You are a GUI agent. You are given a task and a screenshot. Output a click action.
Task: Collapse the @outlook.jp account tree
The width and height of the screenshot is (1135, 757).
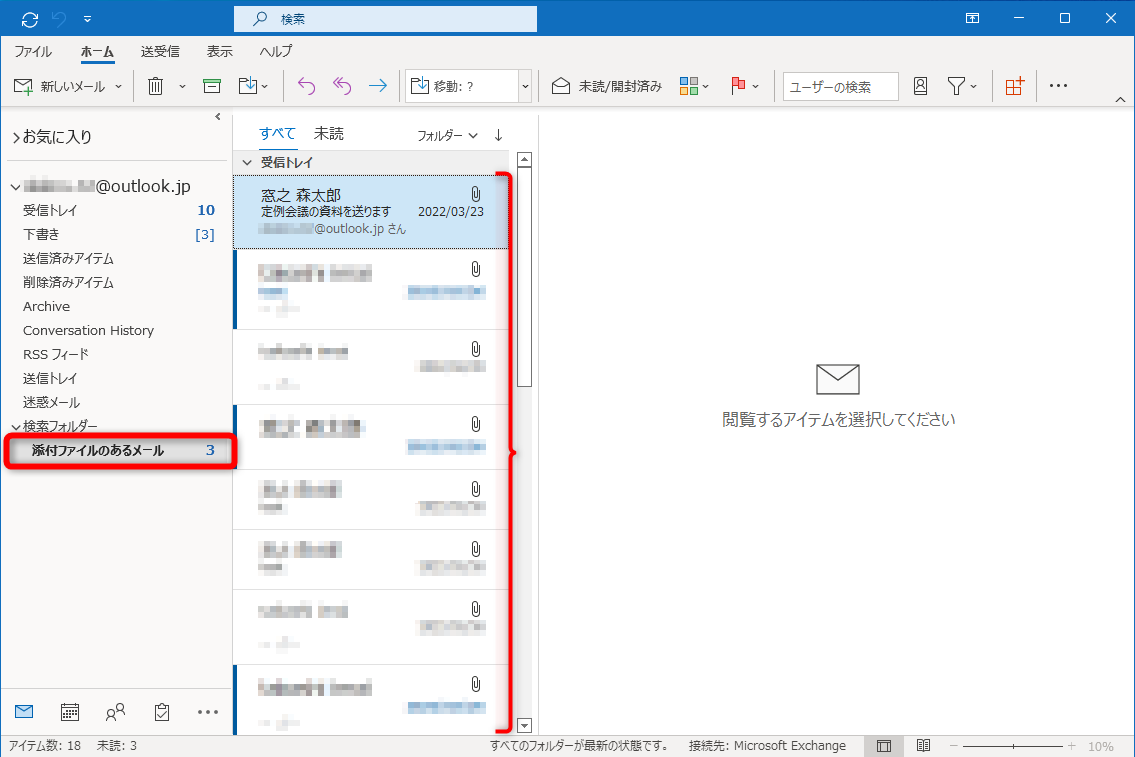tap(15, 187)
